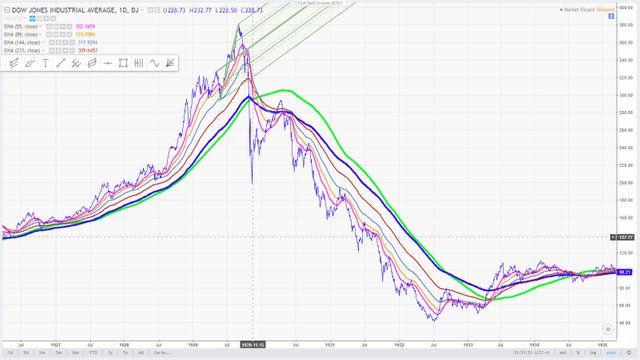This screenshot has height=360, width=640.
Task: Open the timezone menu (UTC-4) clock
Action: [x=532, y=353]
